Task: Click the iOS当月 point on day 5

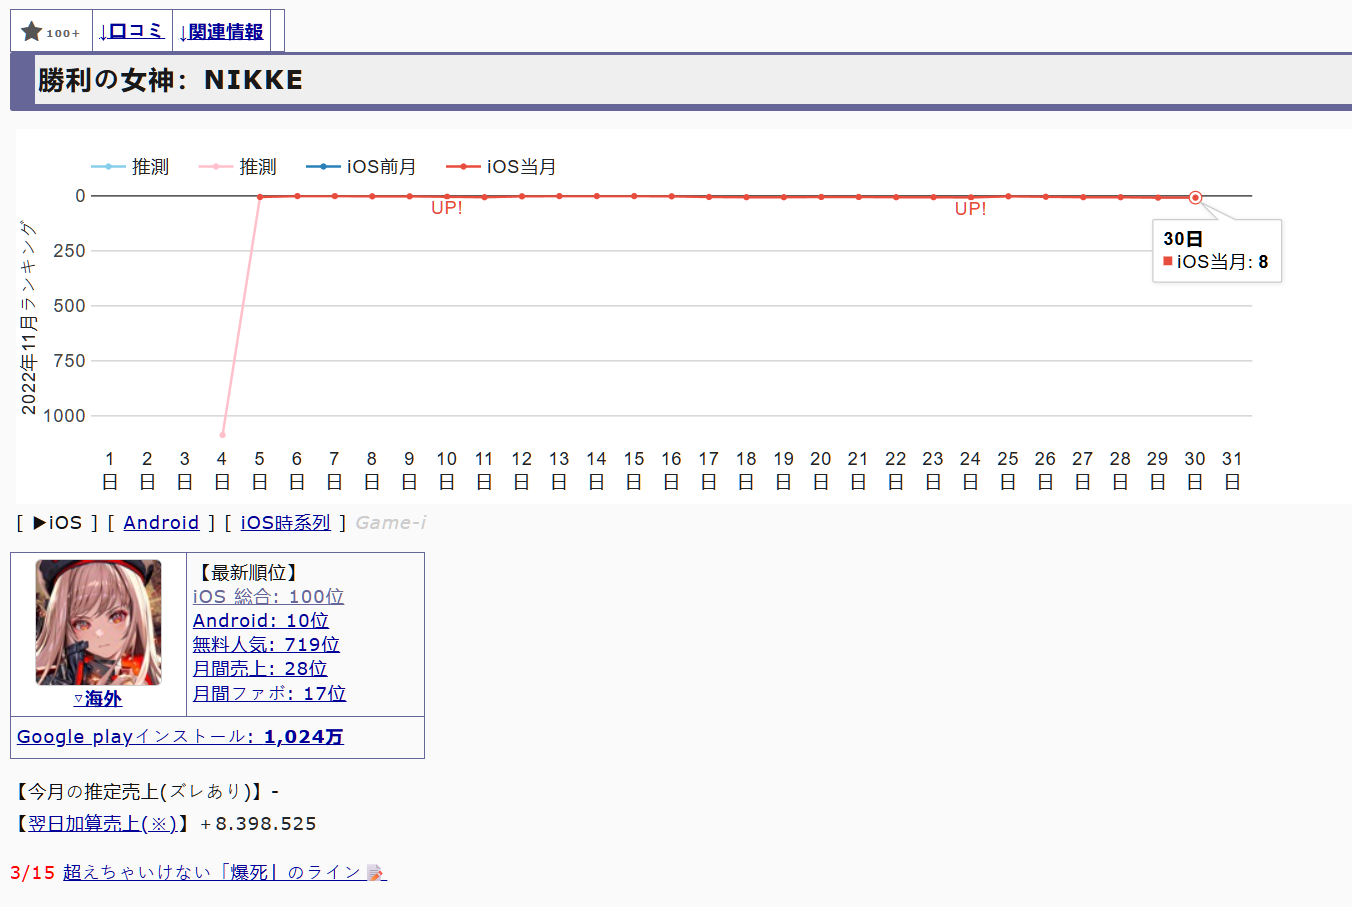Action: 260,197
